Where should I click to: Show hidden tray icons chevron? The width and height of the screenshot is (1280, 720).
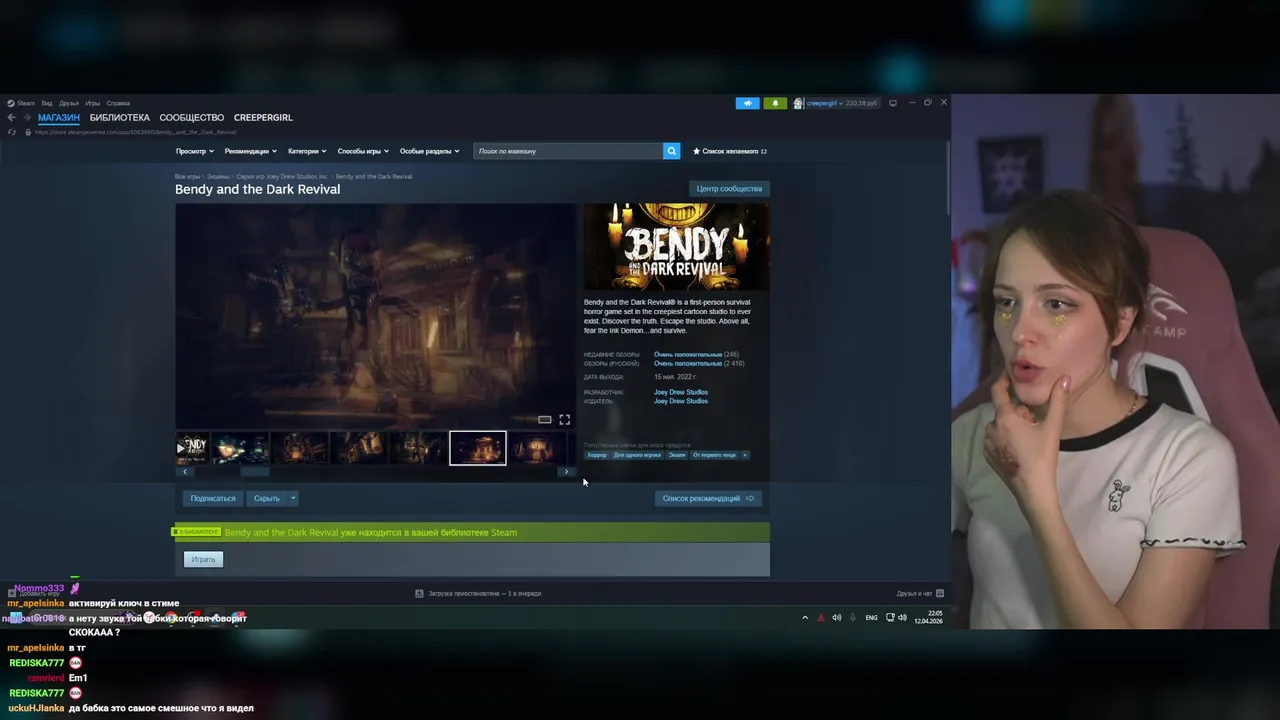click(805, 618)
